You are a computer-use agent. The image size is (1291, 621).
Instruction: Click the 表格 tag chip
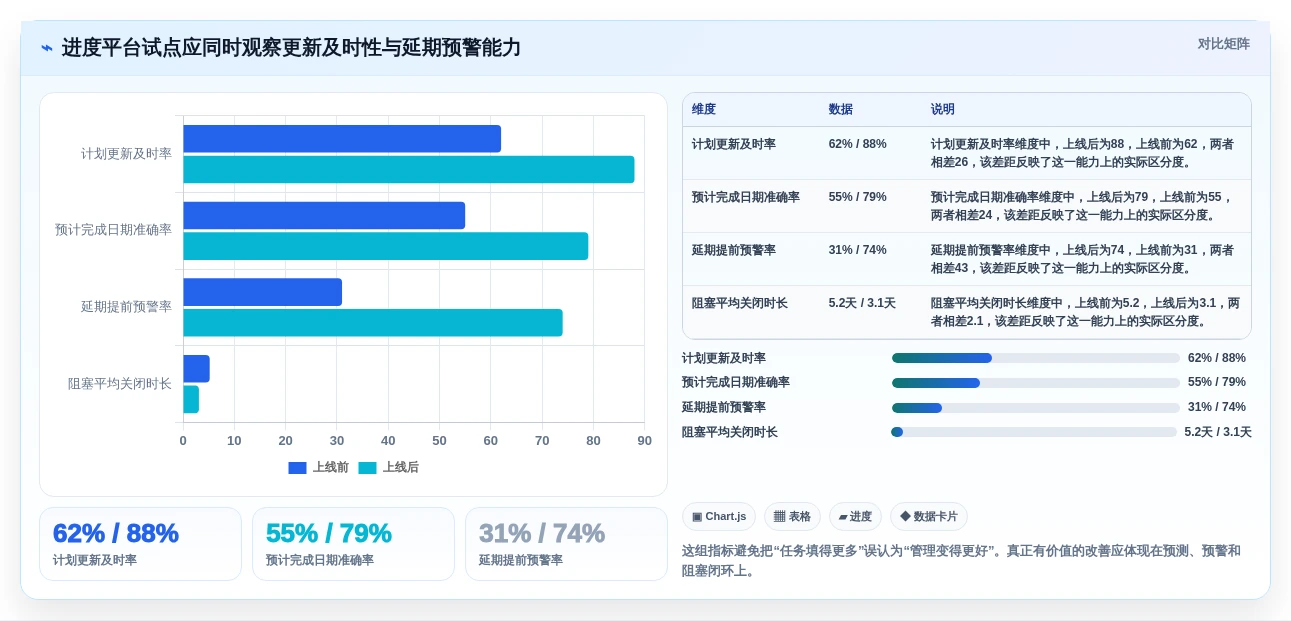pos(792,517)
